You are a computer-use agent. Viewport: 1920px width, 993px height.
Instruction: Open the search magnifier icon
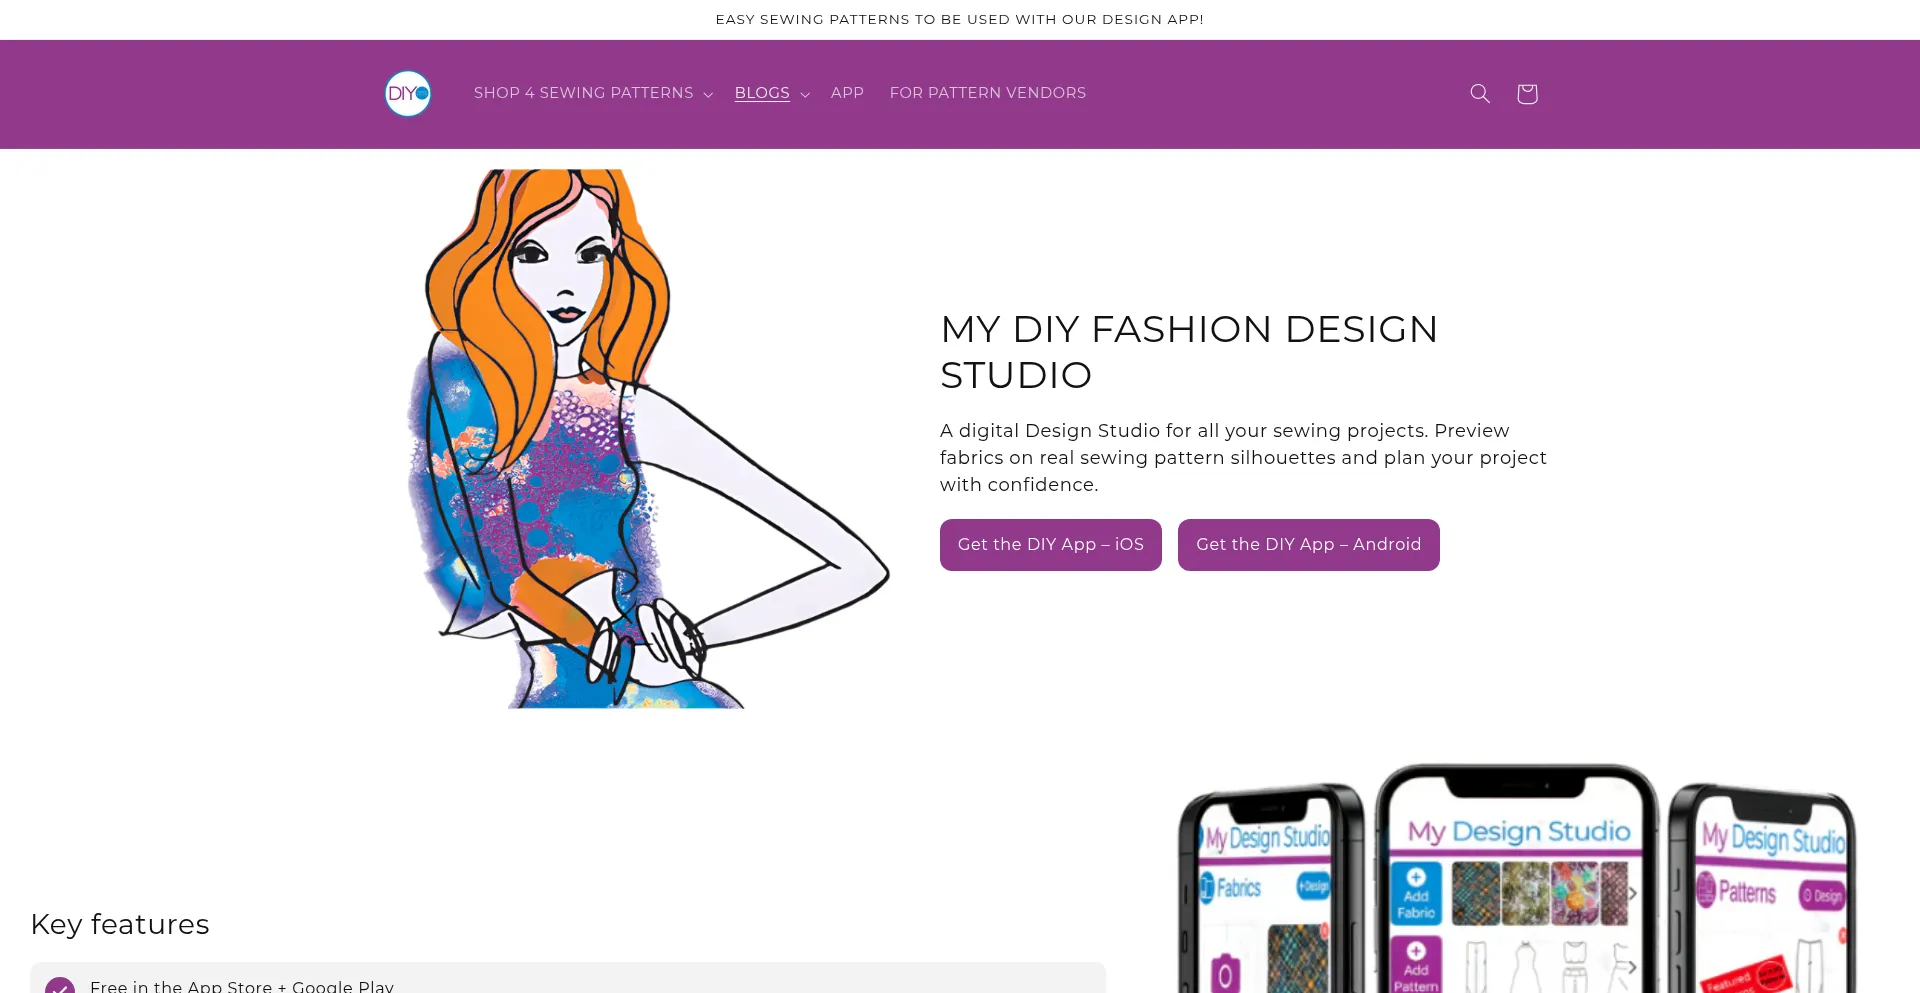(x=1480, y=94)
